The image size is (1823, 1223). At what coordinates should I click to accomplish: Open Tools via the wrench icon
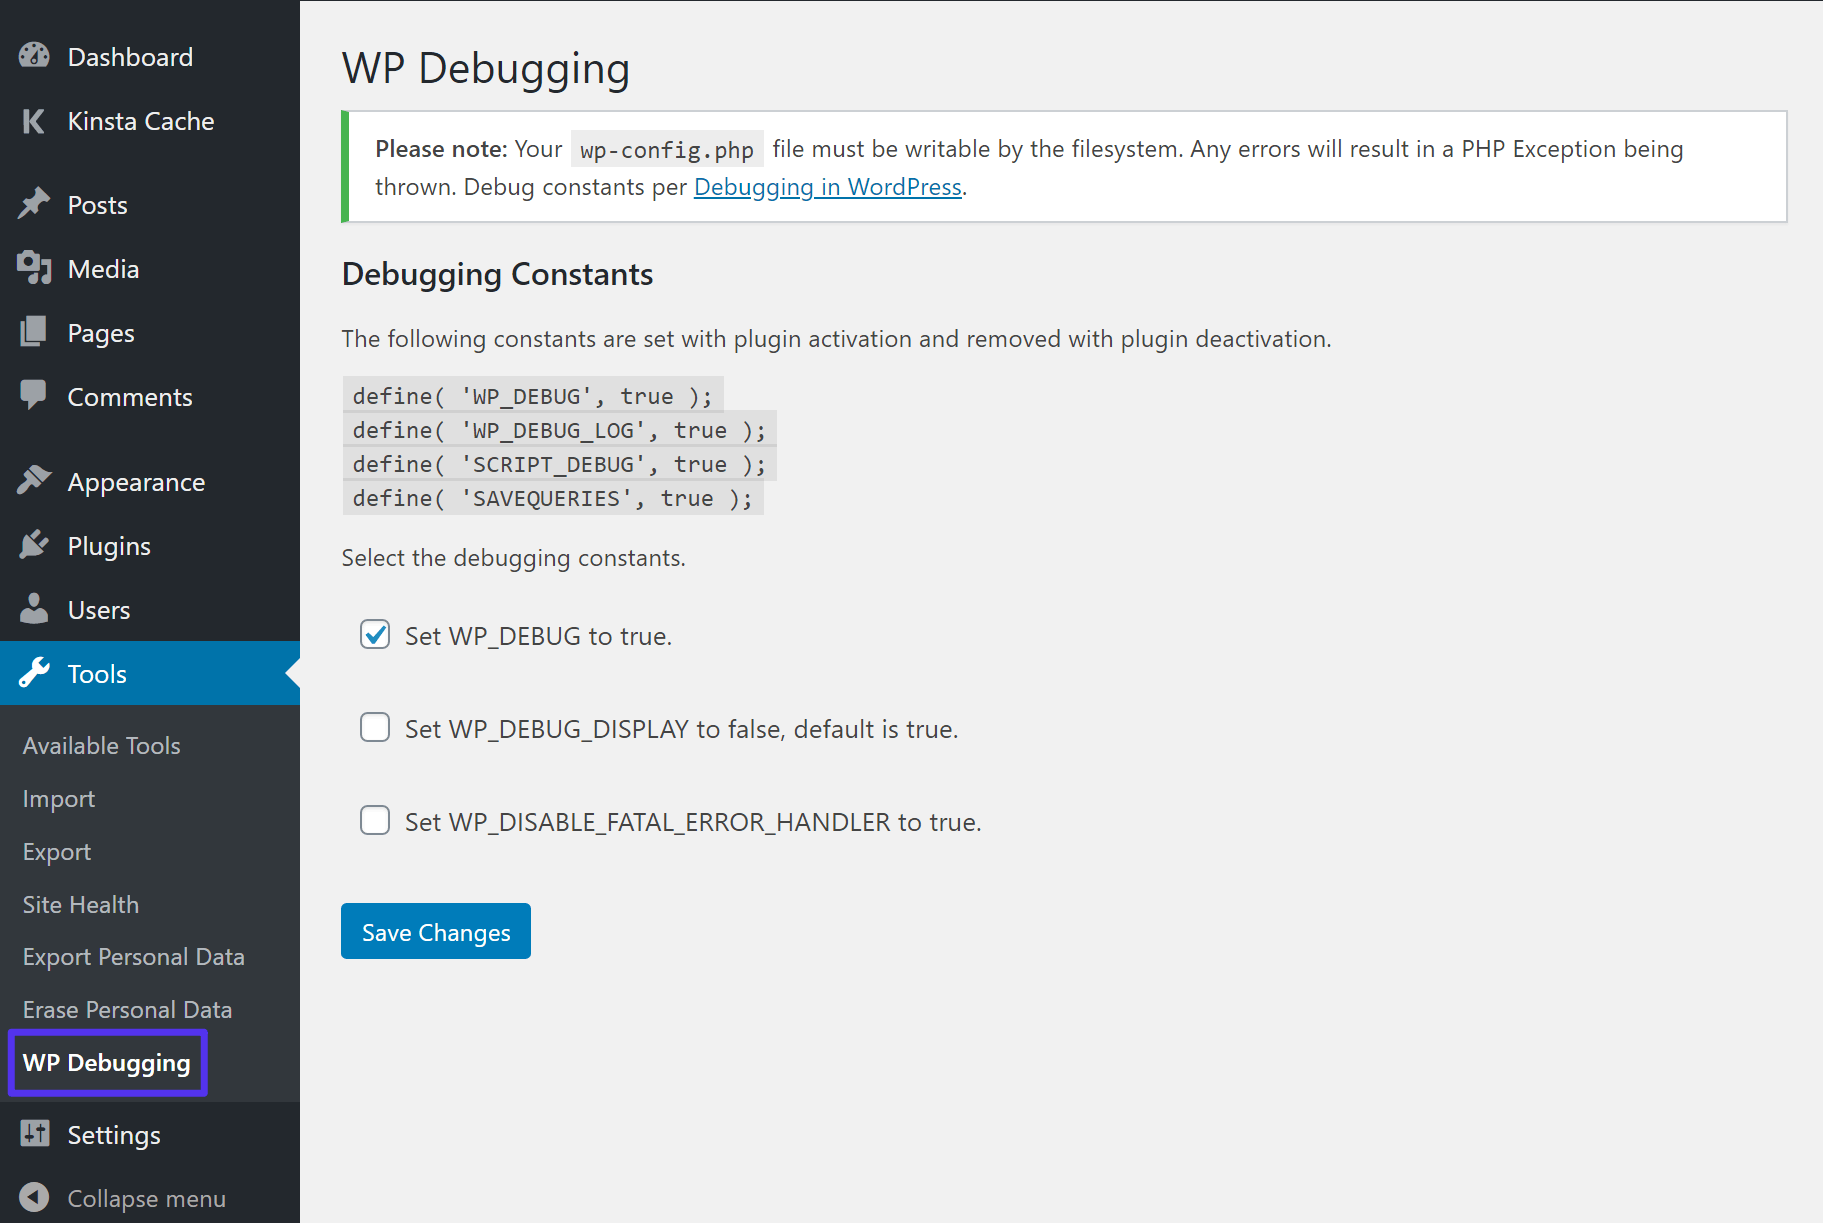coord(33,673)
